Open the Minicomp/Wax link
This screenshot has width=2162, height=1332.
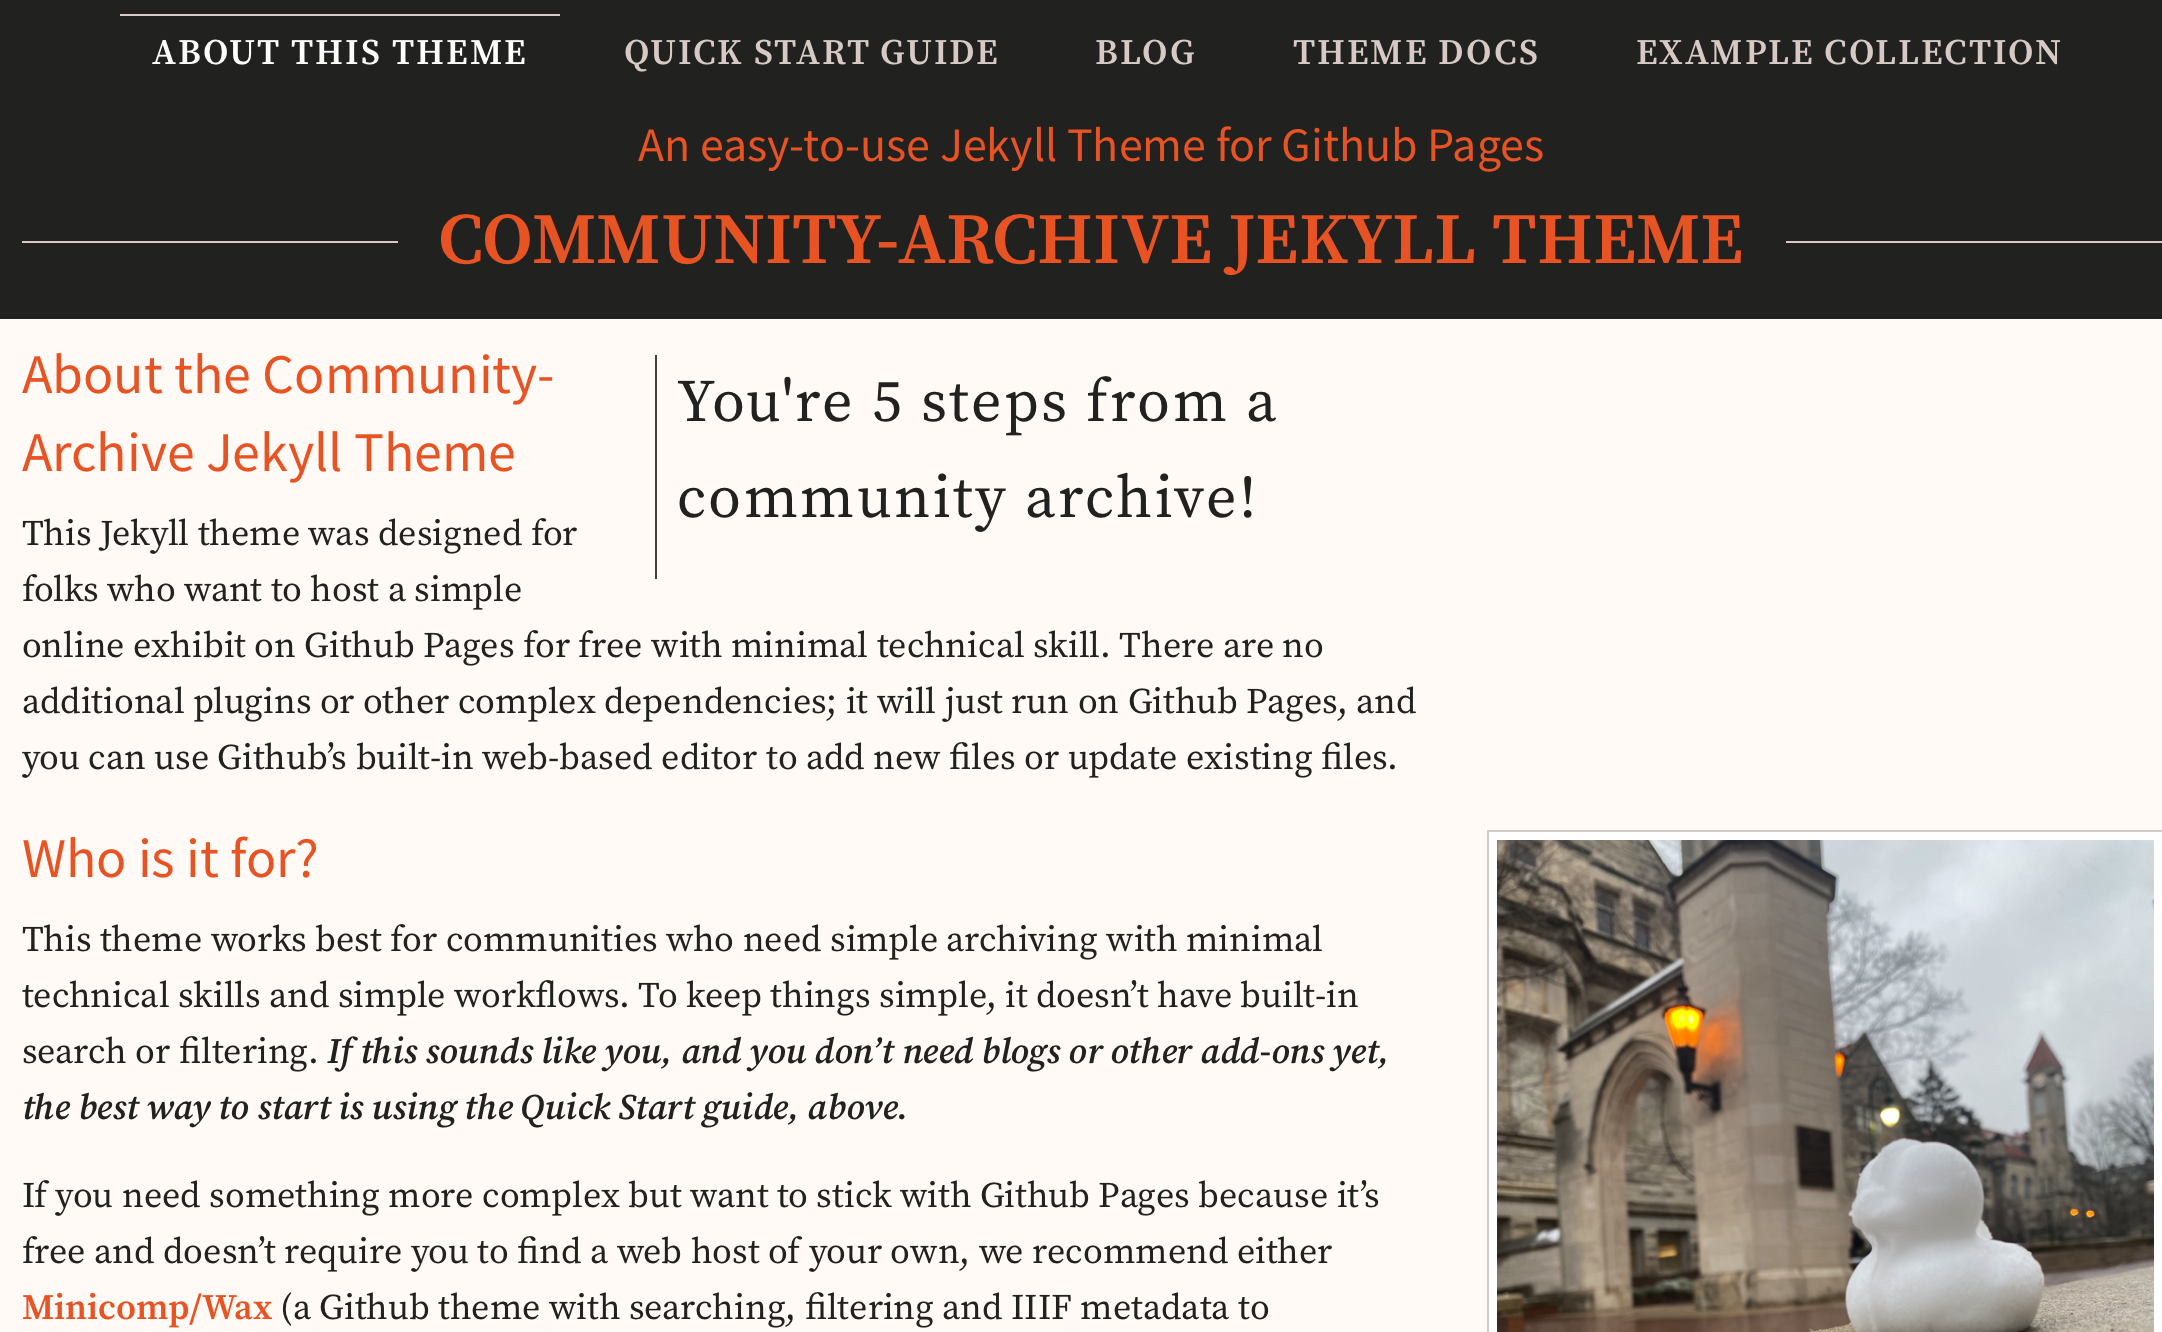point(146,1306)
